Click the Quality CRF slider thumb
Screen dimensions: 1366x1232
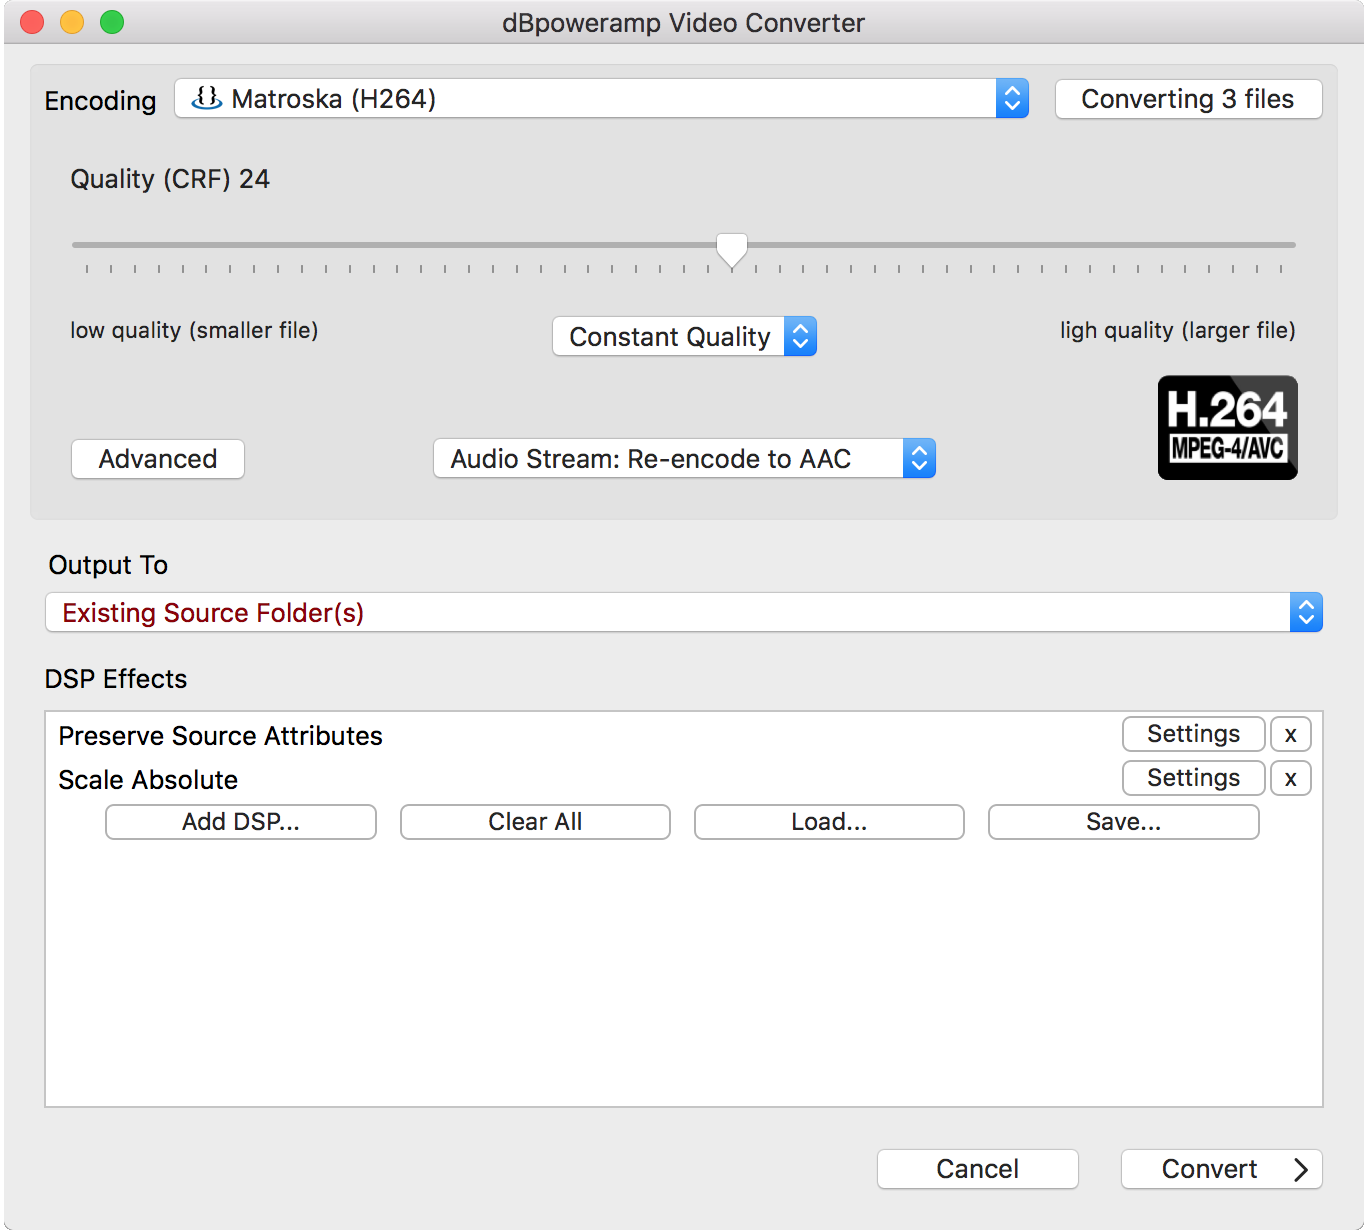[732, 250]
